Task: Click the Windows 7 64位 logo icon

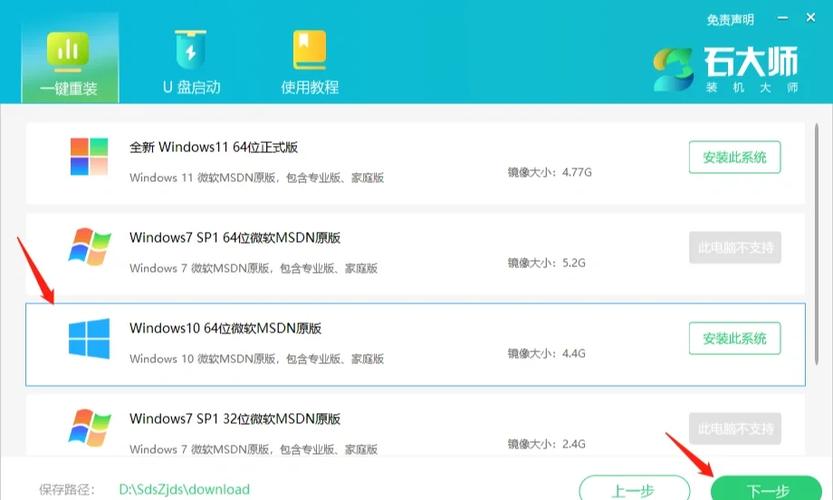Action: click(89, 247)
